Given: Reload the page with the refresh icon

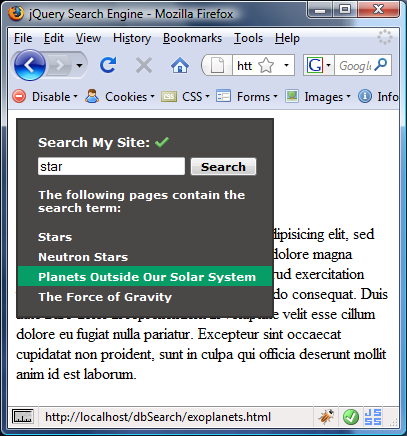Looking at the screenshot, I should (108, 65).
